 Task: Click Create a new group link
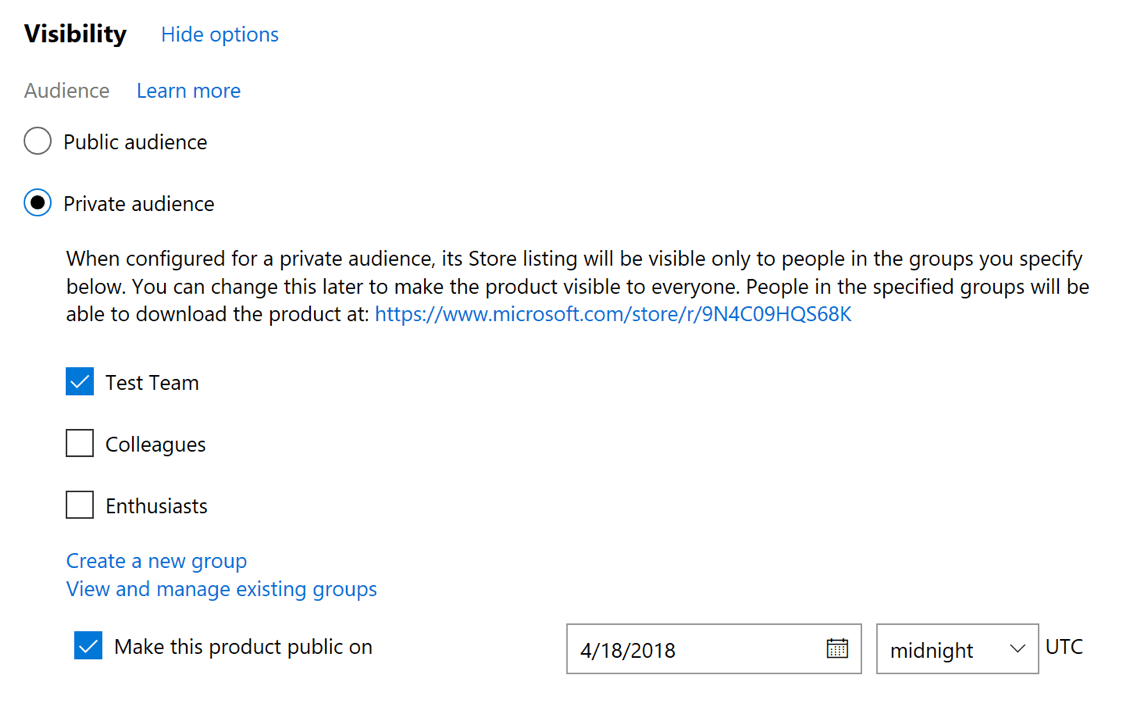156,561
